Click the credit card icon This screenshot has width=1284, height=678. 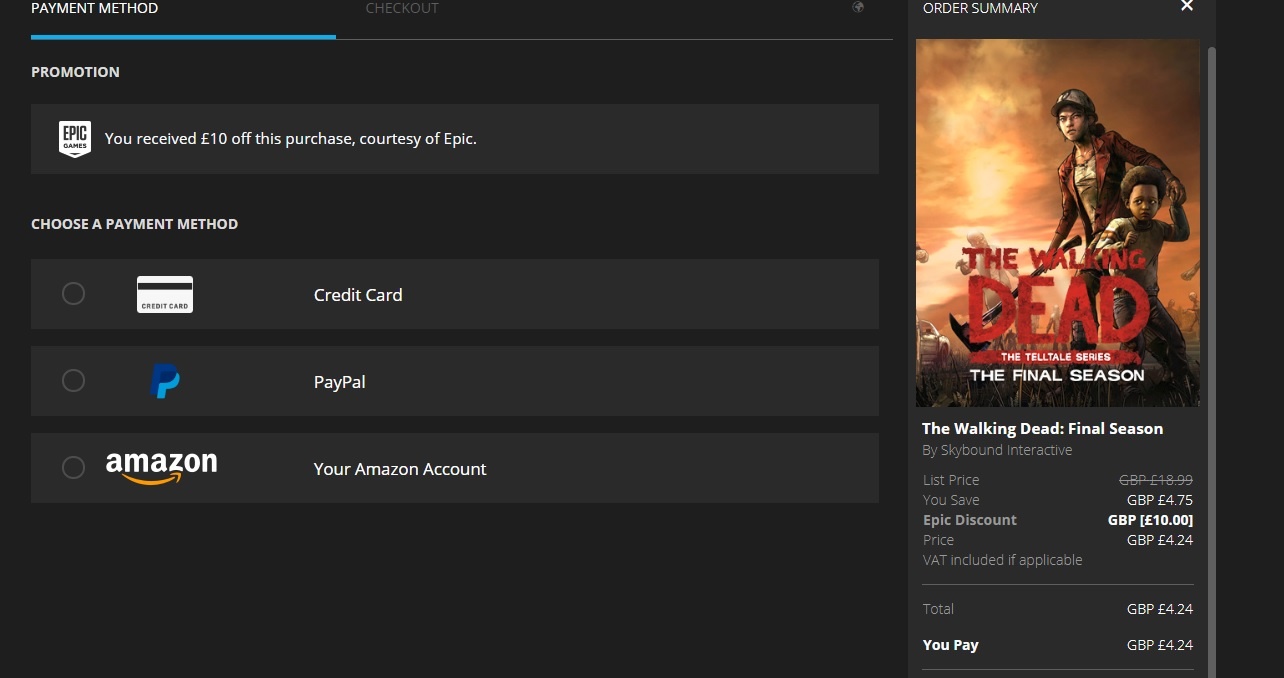click(x=165, y=294)
